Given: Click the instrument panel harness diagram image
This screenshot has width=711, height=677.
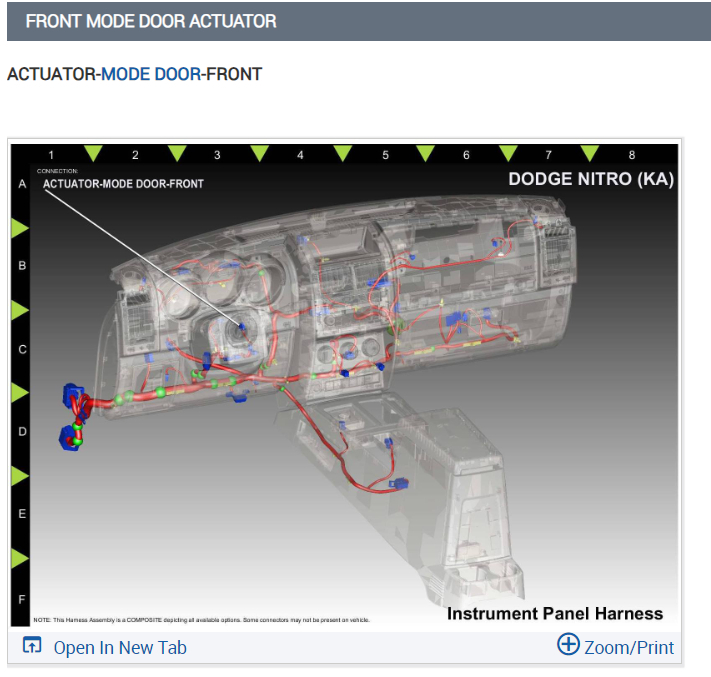Looking at the screenshot, I should click(x=345, y=385).
